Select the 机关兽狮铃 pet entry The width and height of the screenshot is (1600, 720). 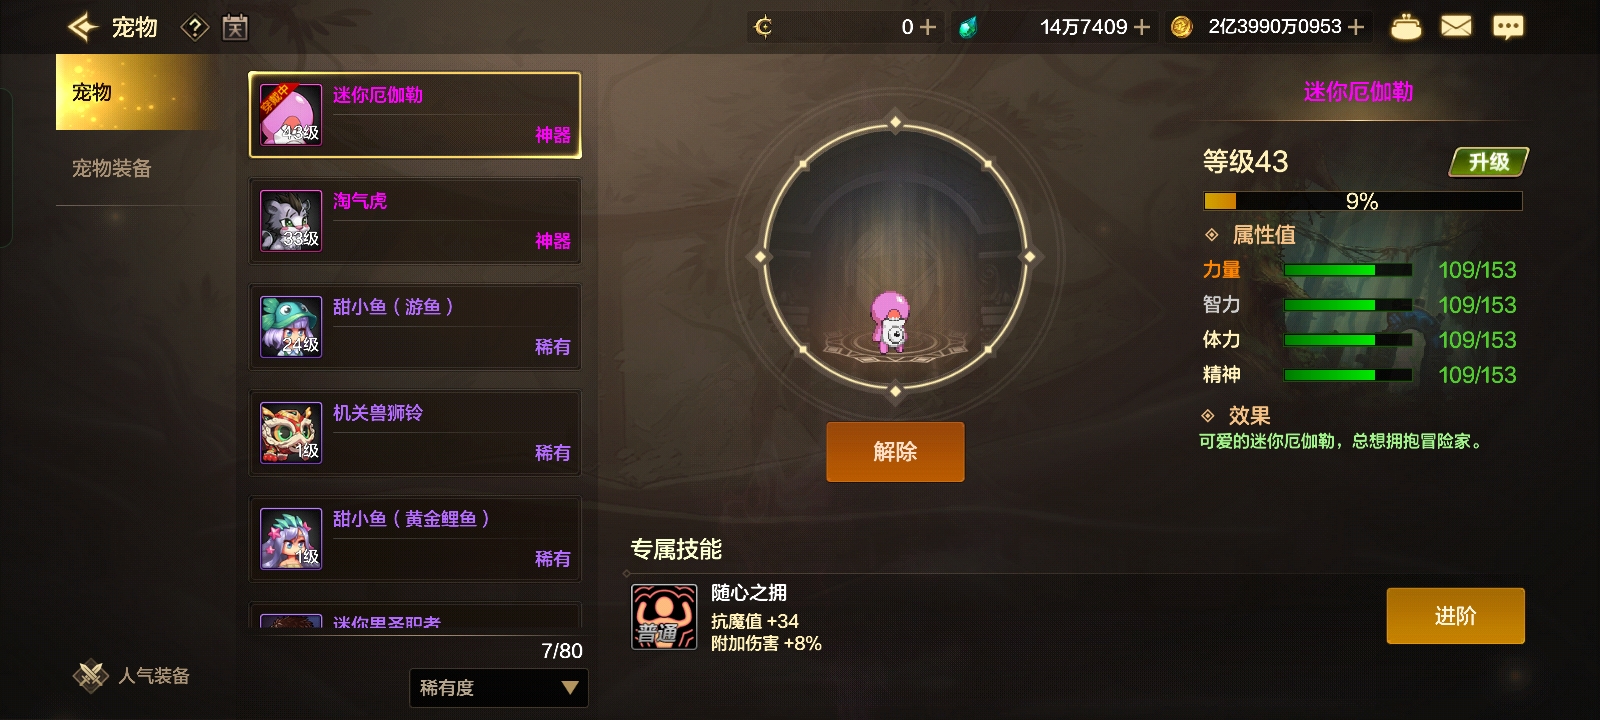pos(415,433)
